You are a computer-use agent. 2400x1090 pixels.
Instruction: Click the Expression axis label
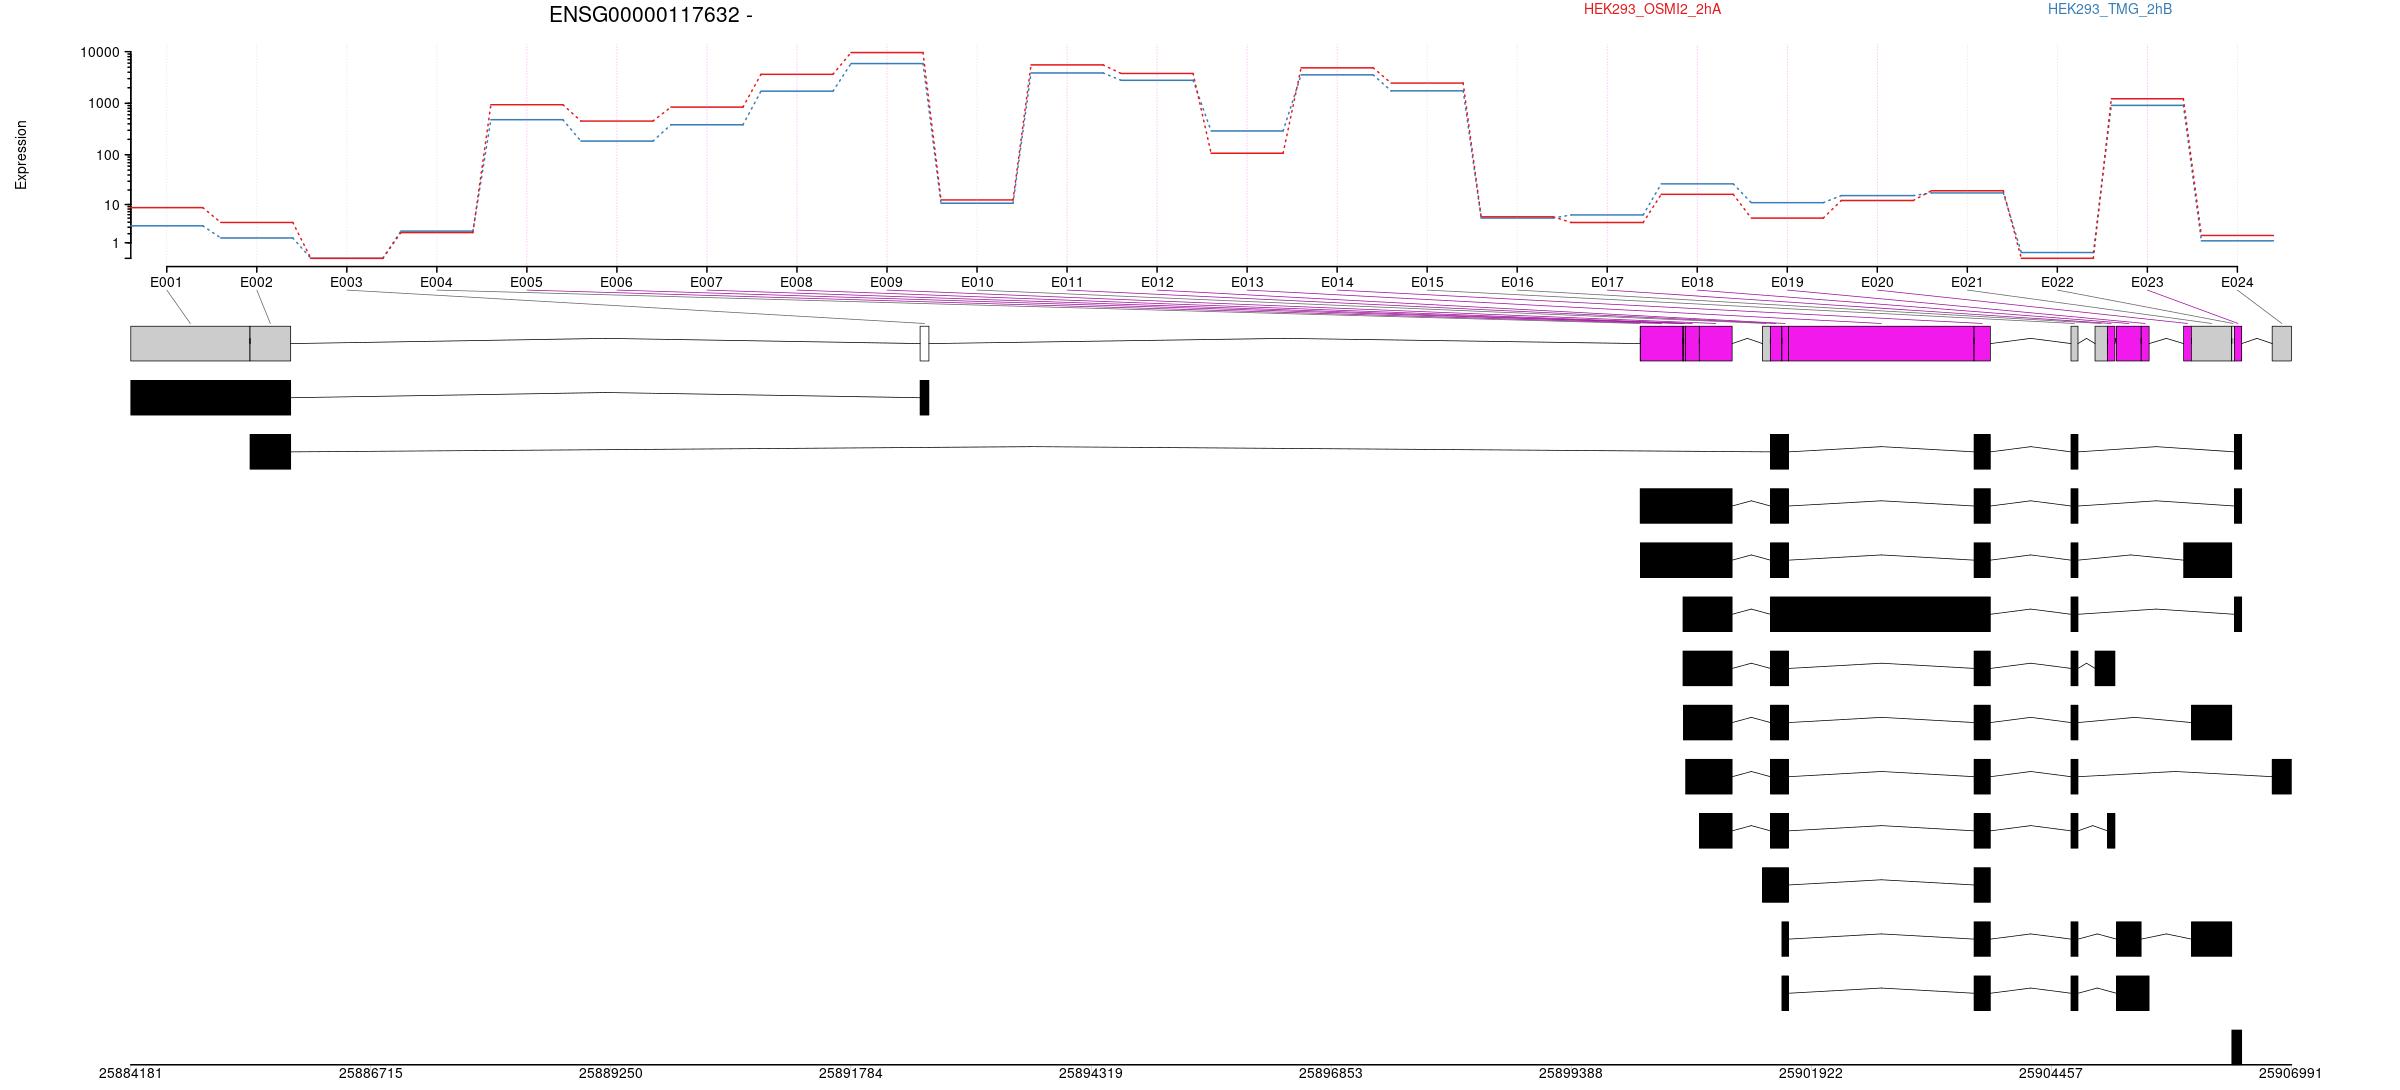pyautogui.click(x=21, y=155)
